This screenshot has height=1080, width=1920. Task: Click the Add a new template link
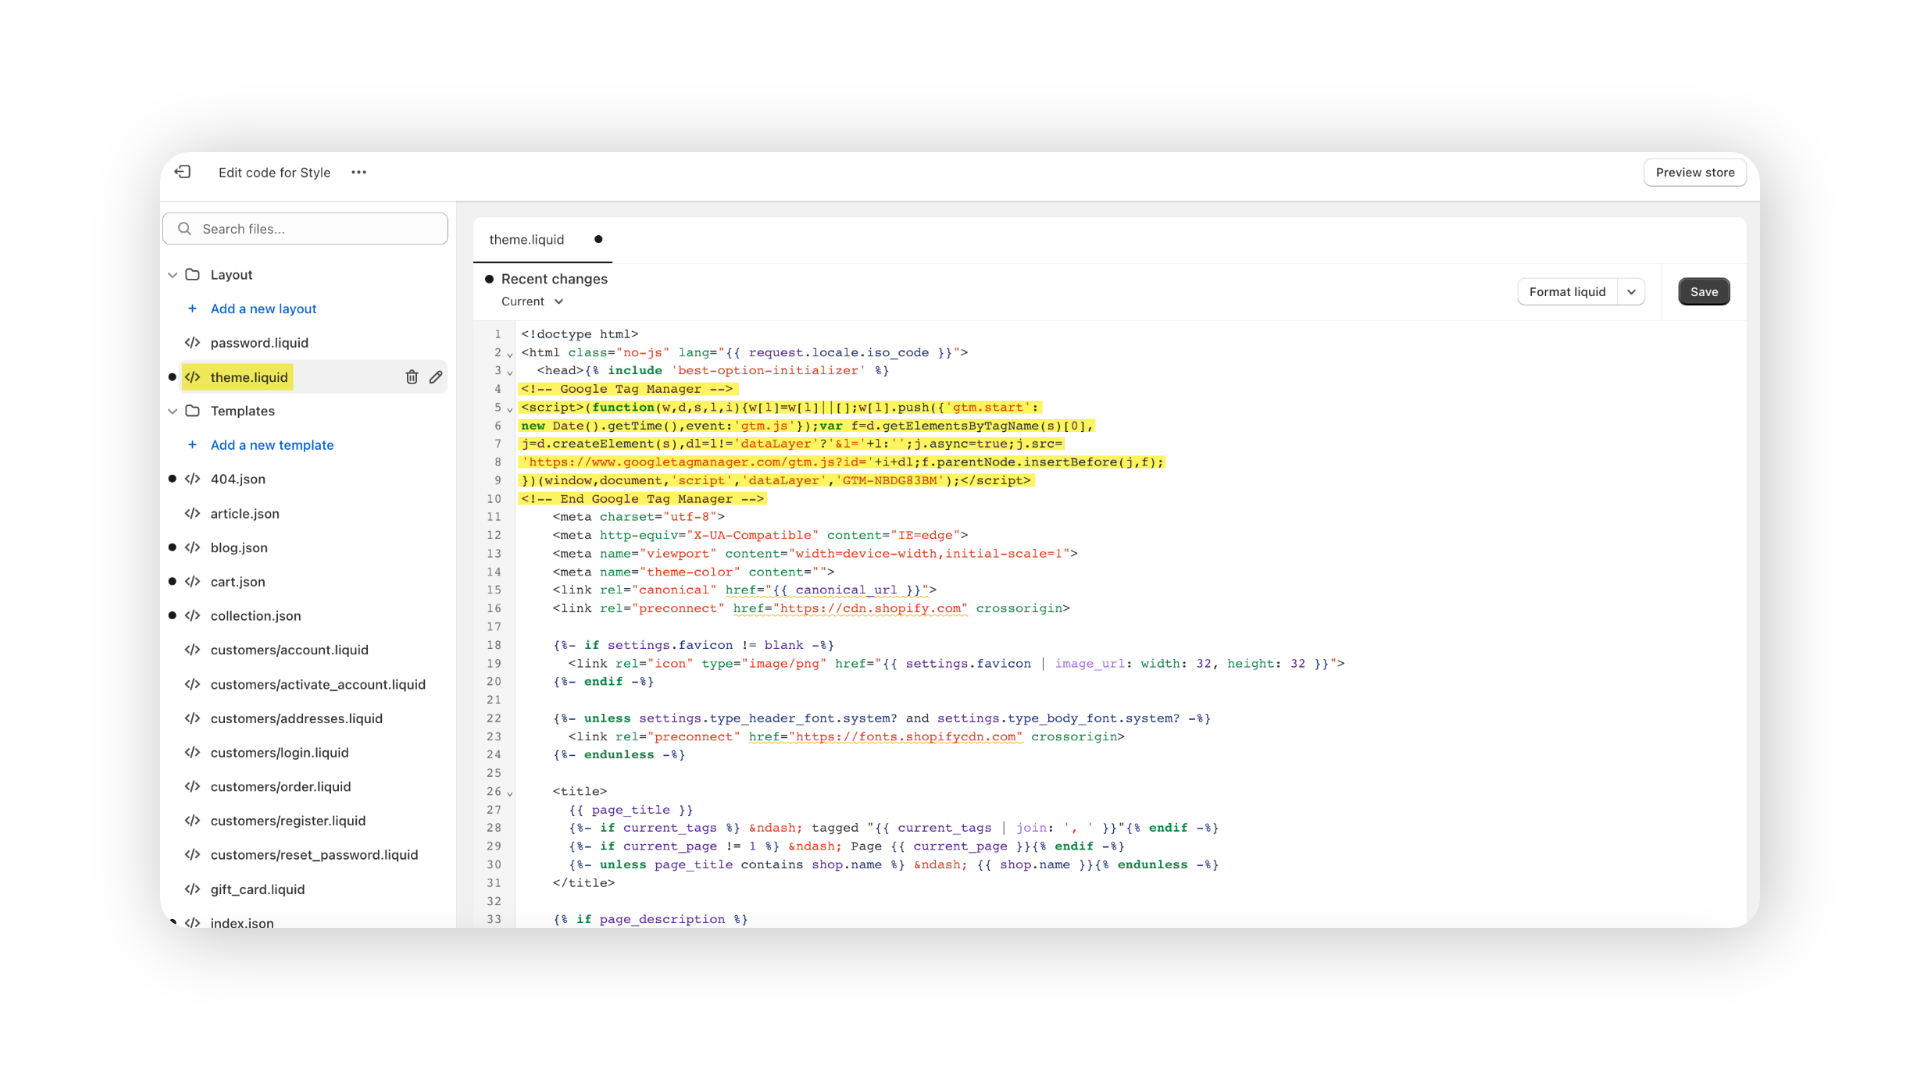coord(272,445)
